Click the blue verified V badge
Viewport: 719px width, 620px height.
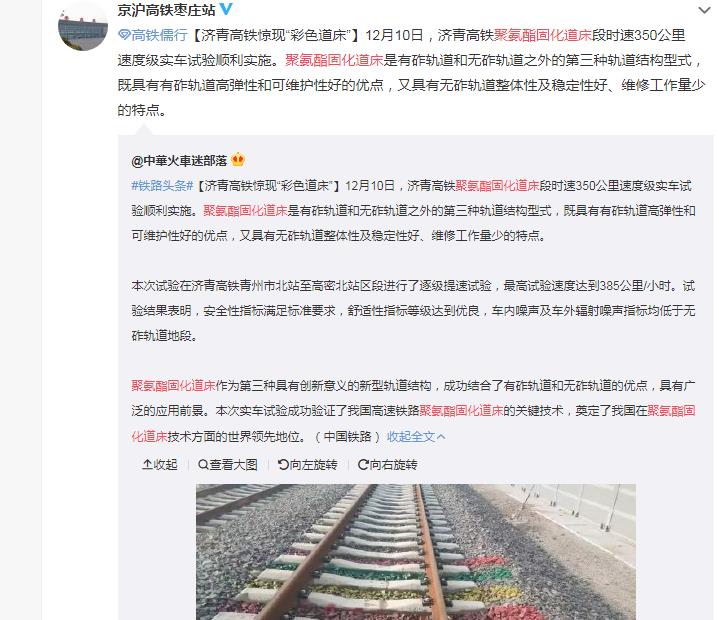(226, 9)
